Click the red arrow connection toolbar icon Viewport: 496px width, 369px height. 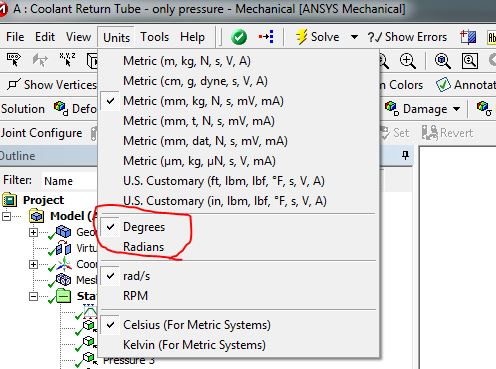[x=266, y=36]
